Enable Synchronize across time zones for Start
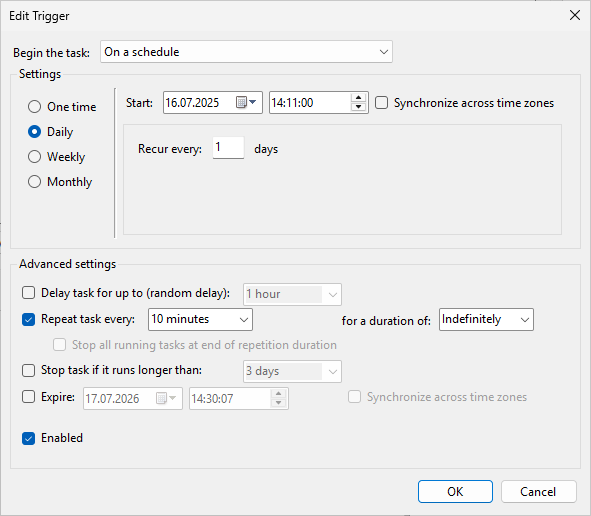The height and width of the screenshot is (516, 591). pyautogui.click(x=381, y=103)
